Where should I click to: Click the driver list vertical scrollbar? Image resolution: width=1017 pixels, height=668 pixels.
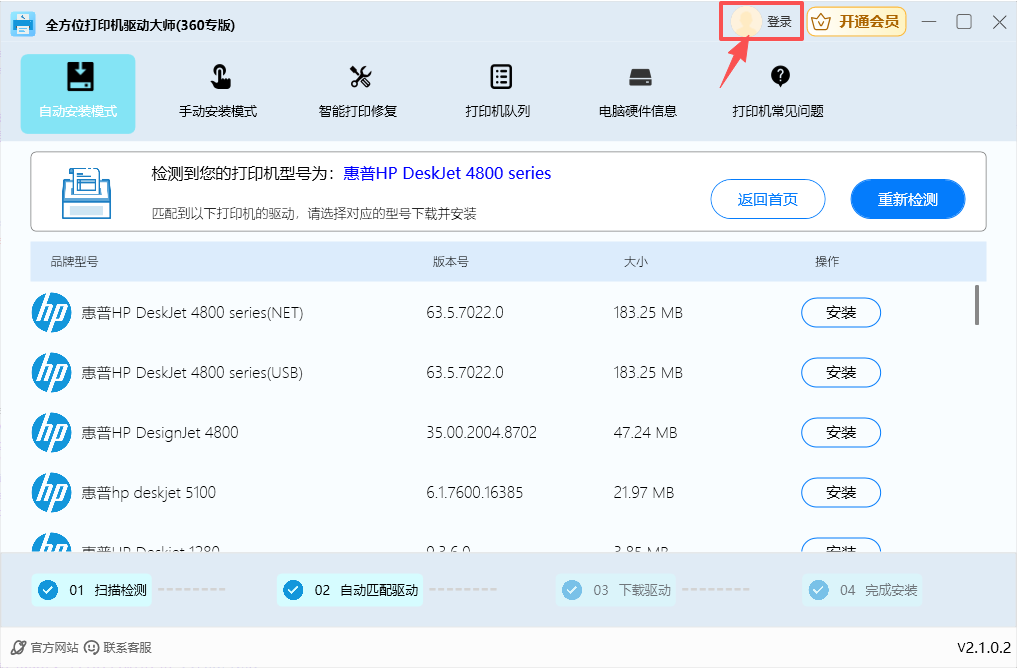point(976,305)
